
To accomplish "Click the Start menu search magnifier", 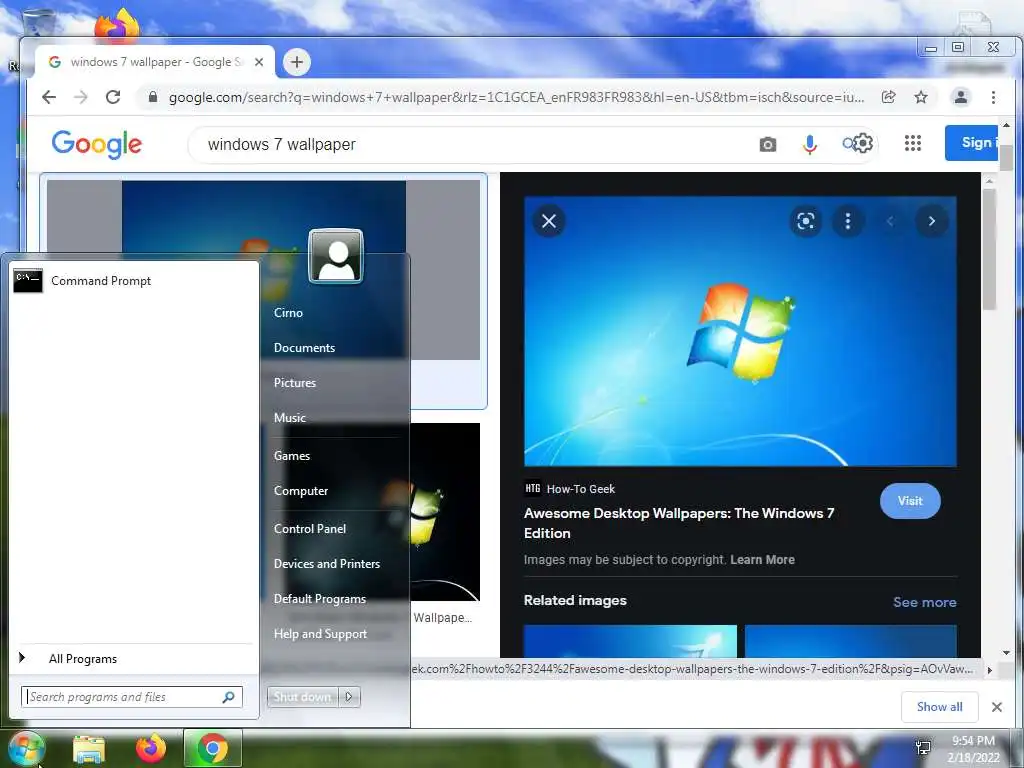I will tap(228, 697).
